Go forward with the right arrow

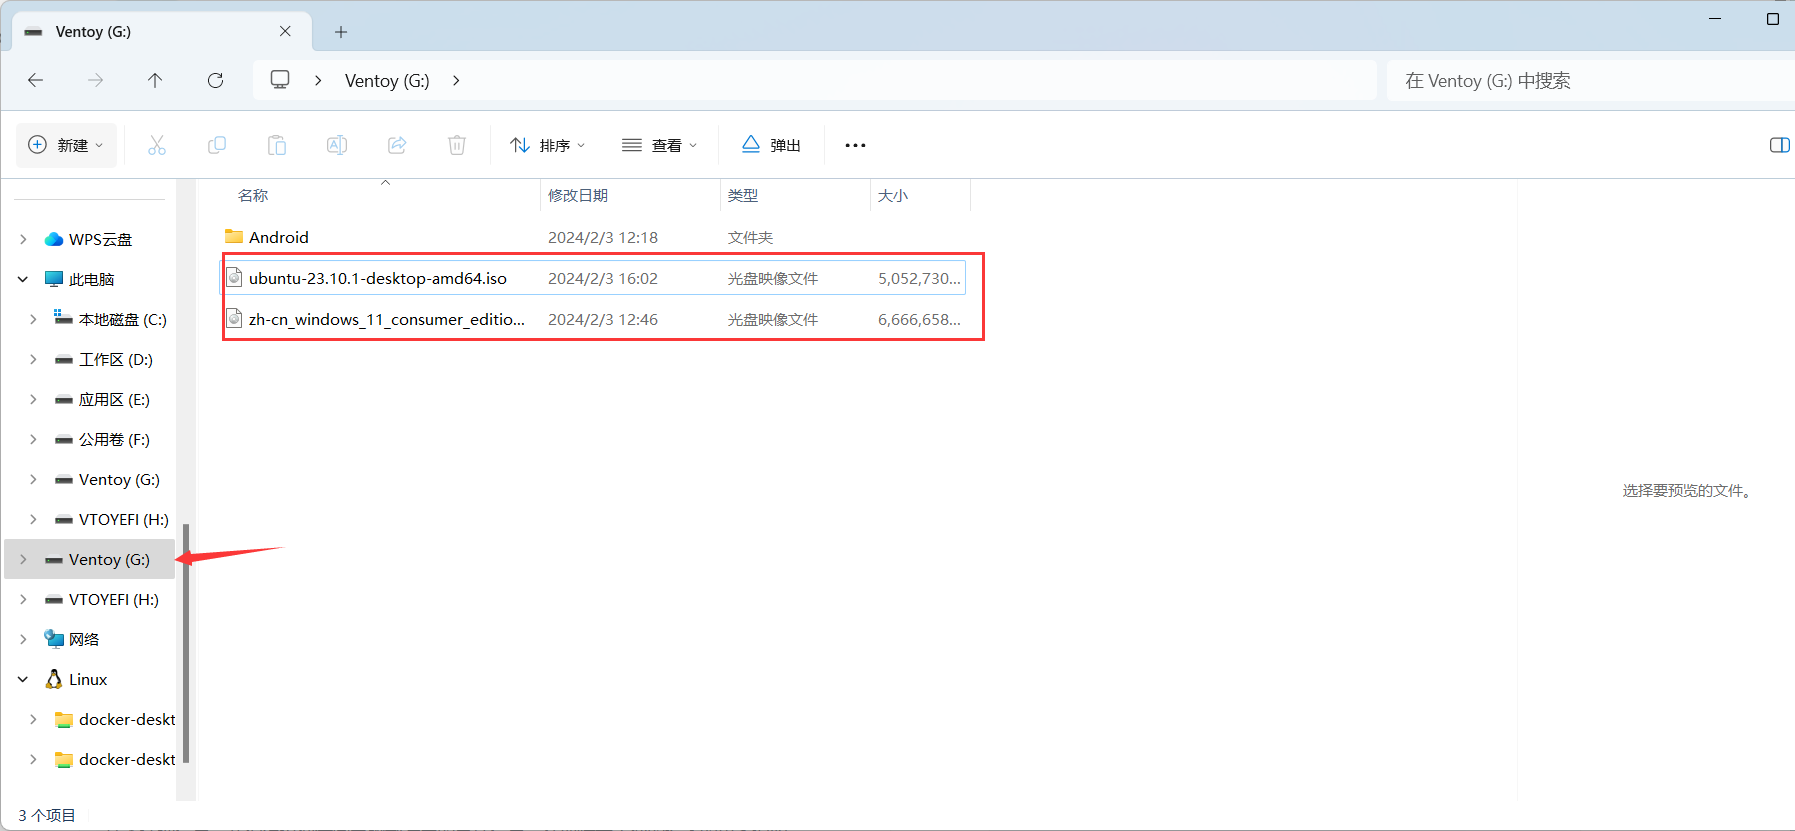tap(95, 80)
